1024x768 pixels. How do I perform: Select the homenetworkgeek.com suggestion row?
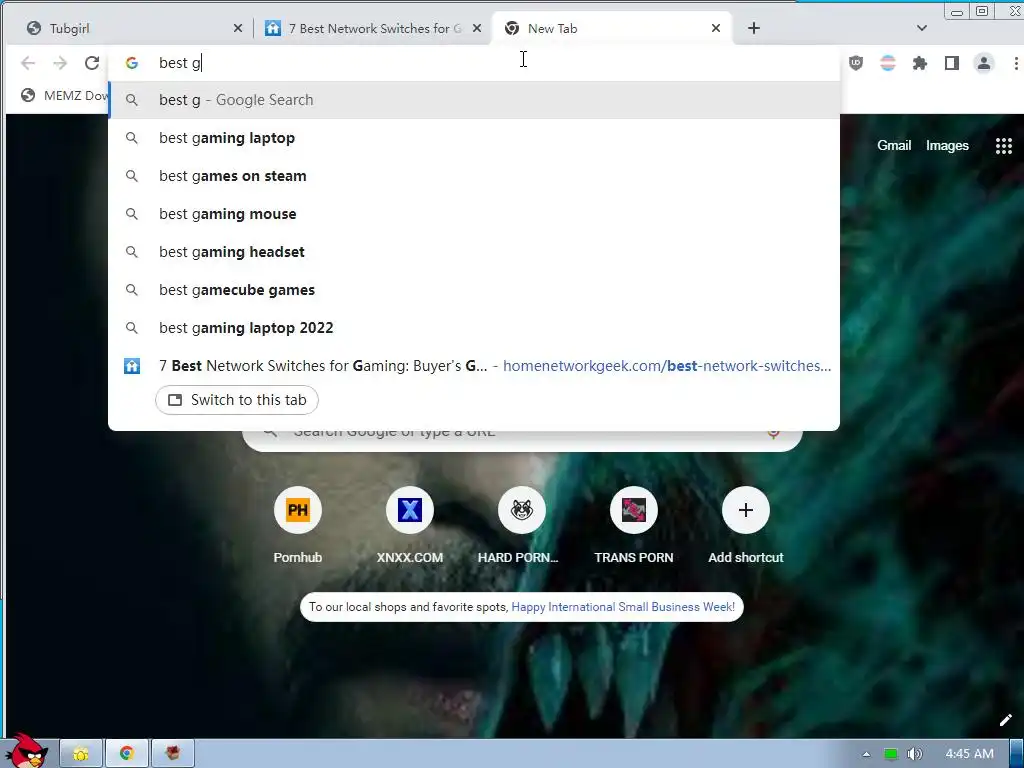474,366
